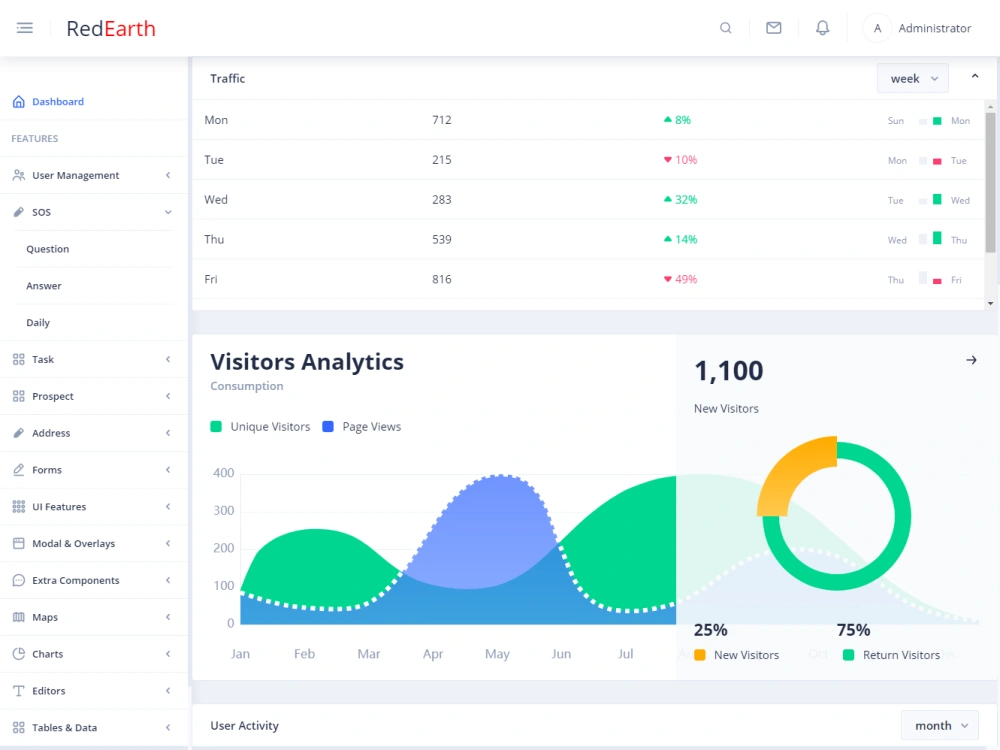Expand the Charts submenu chevron
Screen dimensions: 1000x750
[x=168, y=654]
